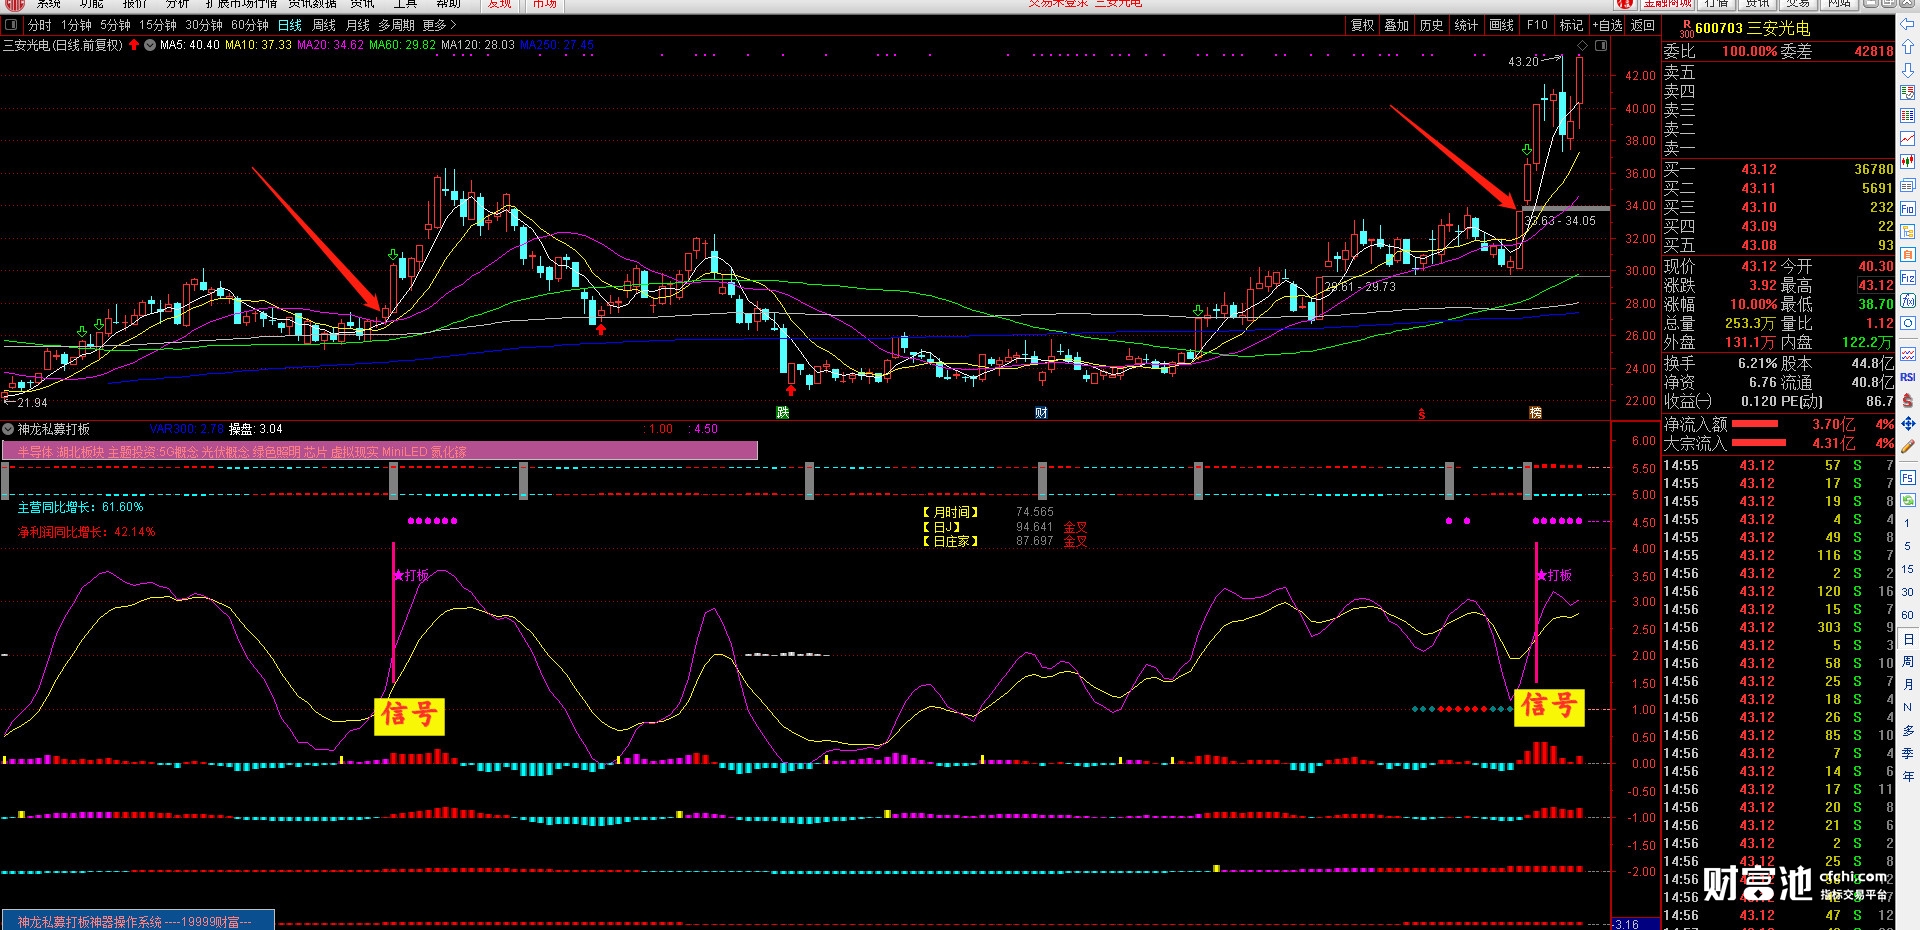Open the indicator dropdown next to 三安光电 title
The height and width of the screenshot is (930, 1920).
pyautogui.click(x=150, y=45)
